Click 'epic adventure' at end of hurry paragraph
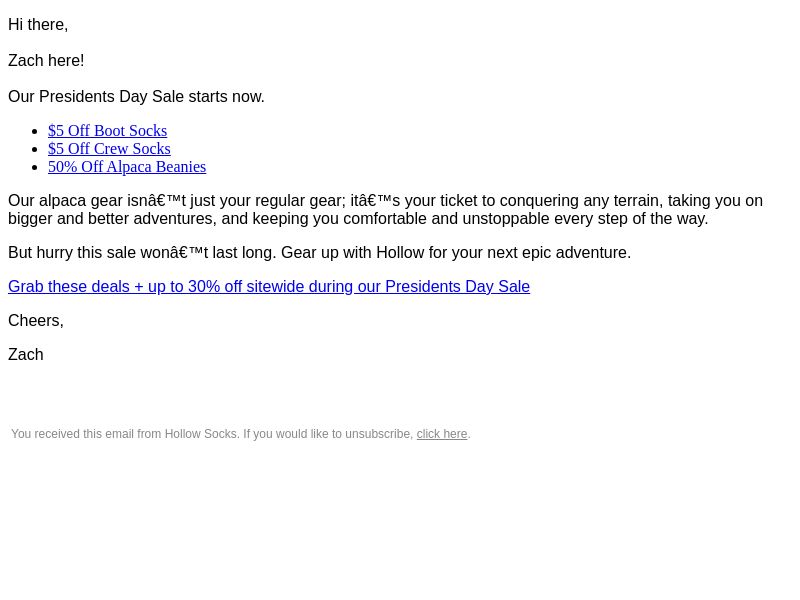 coord(578,253)
